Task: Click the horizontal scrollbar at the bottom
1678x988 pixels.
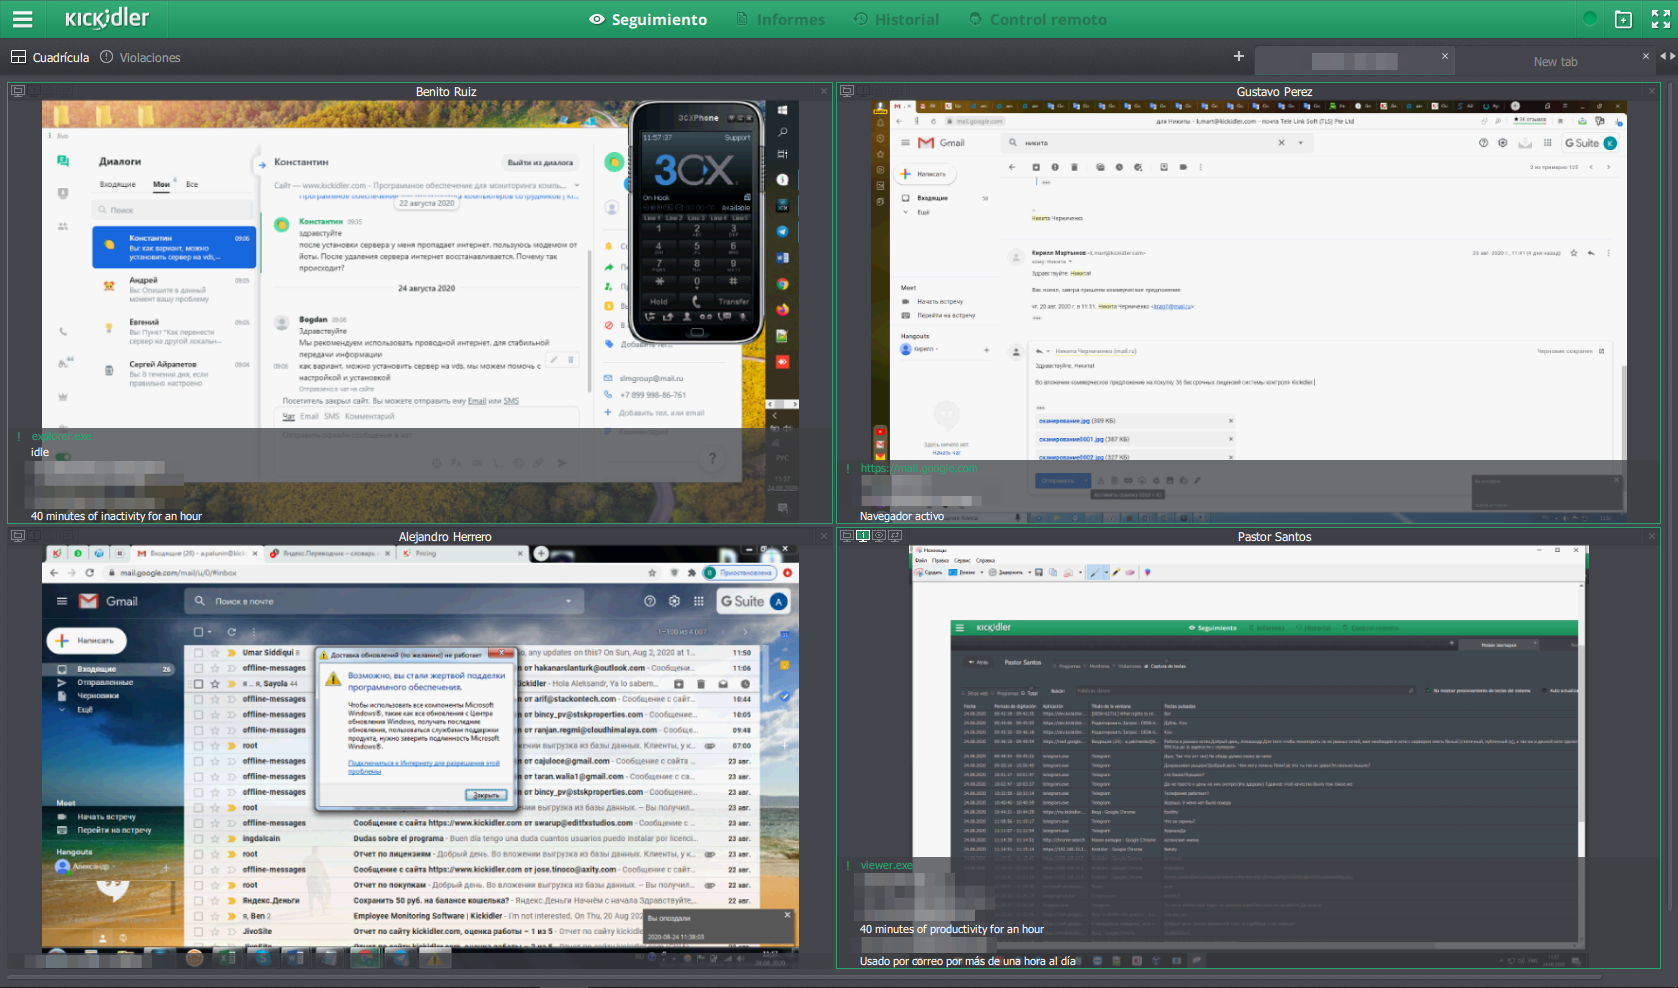Action: [805, 977]
